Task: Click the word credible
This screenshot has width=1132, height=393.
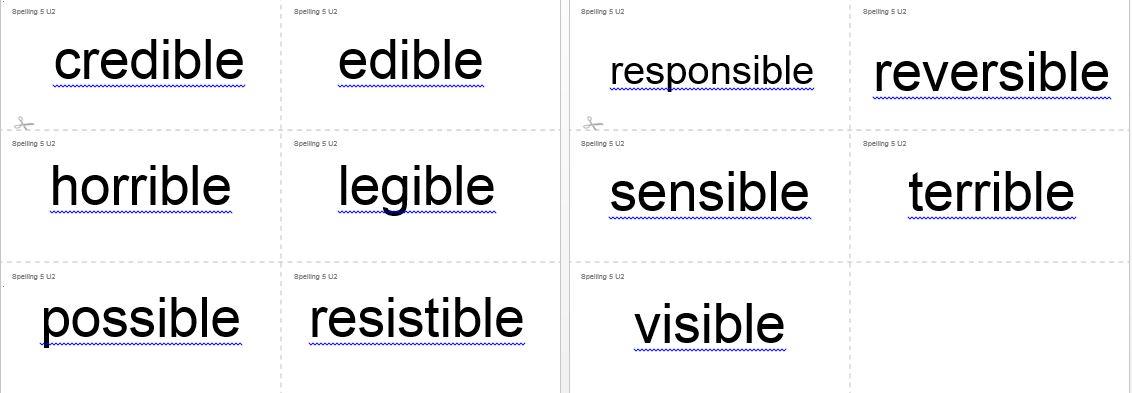Action: click(149, 61)
